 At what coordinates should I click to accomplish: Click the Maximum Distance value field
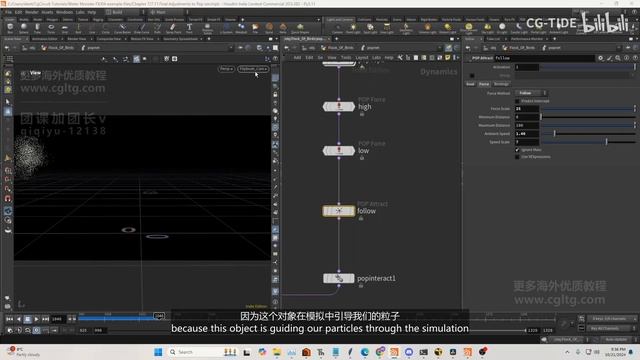coord(527,125)
